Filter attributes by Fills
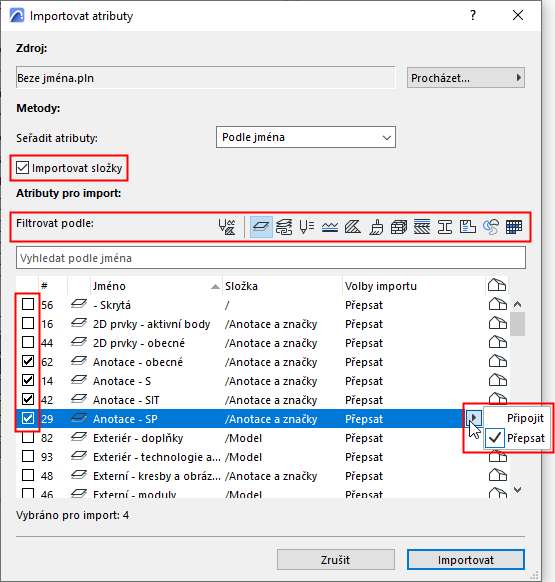The height and width of the screenshot is (582, 555). 353,227
